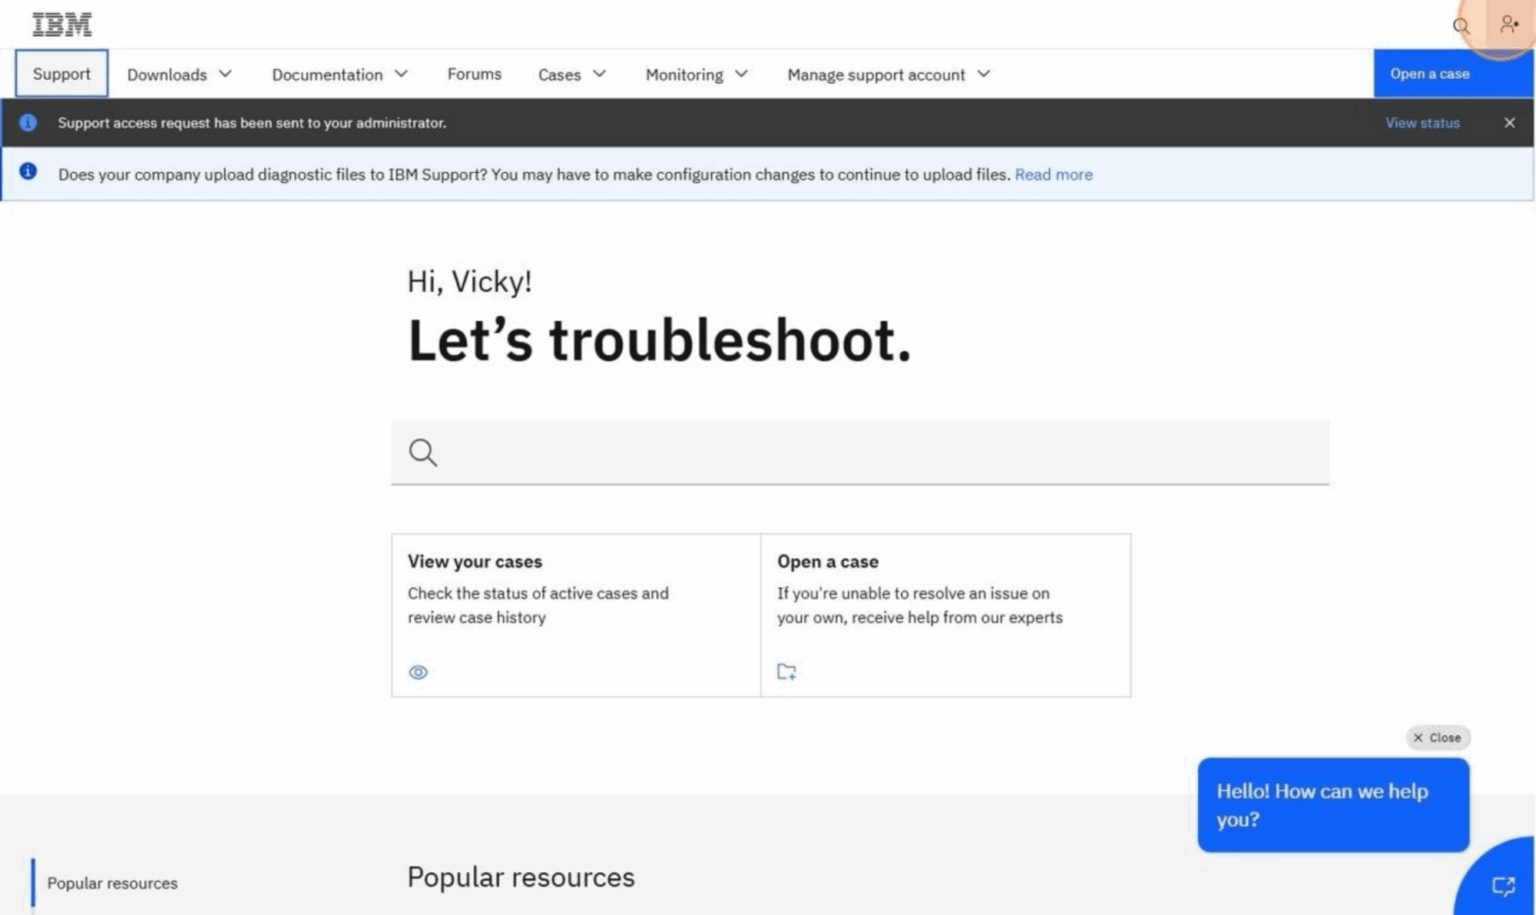Follow the Read more link

click(x=1053, y=174)
